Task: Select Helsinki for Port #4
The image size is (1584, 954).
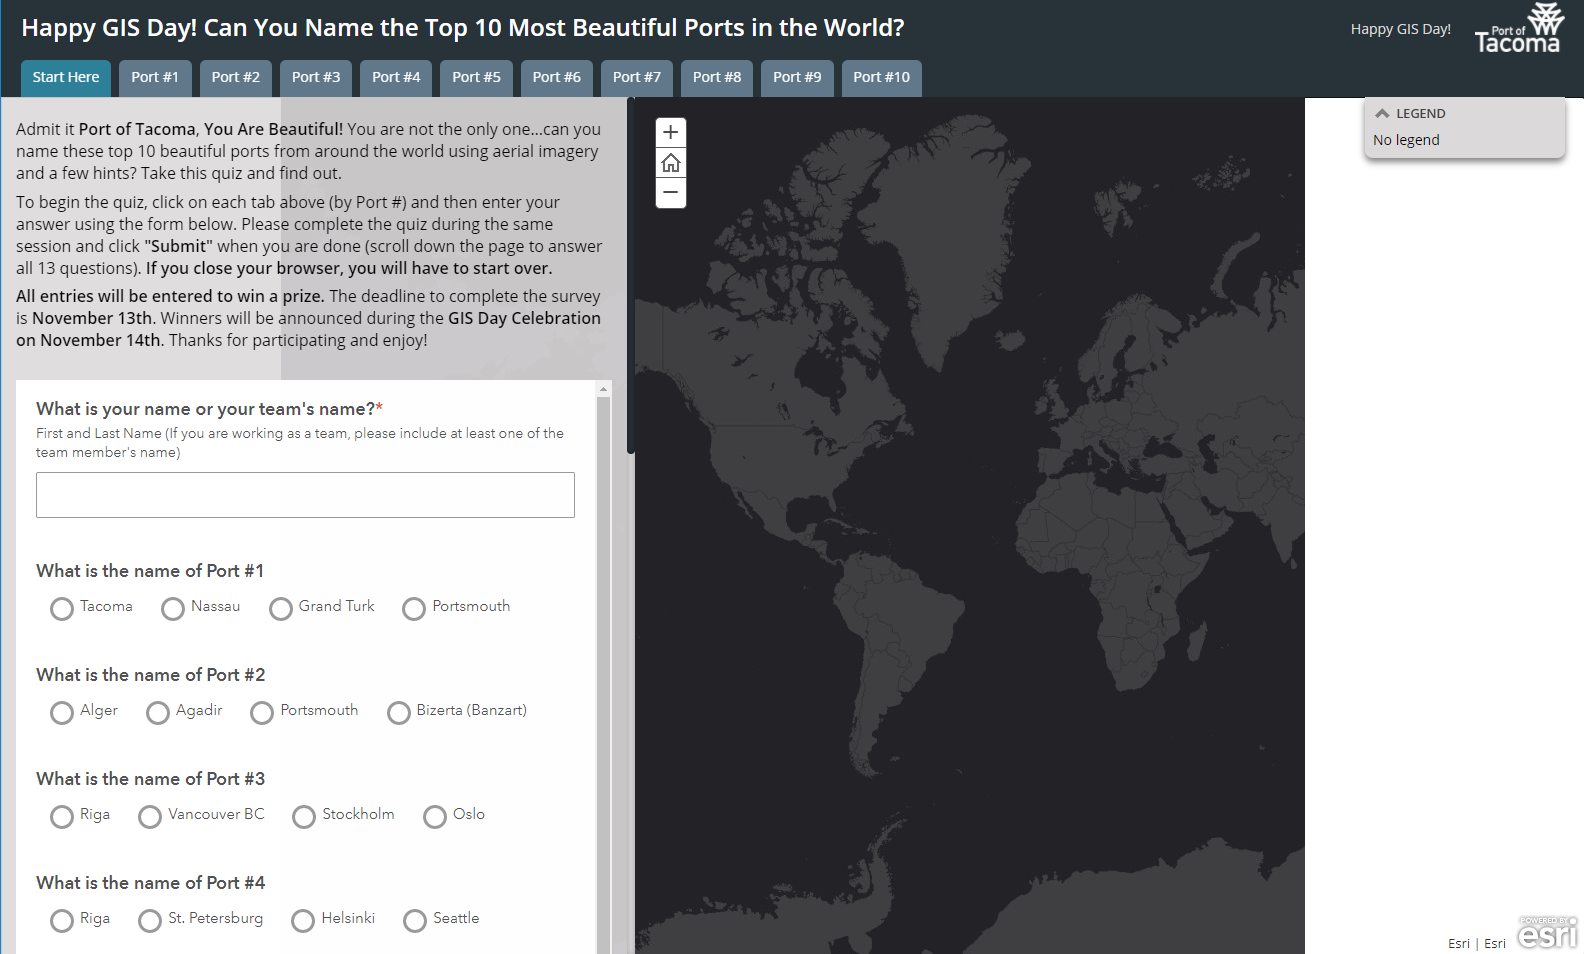Action: click(303, 920)
